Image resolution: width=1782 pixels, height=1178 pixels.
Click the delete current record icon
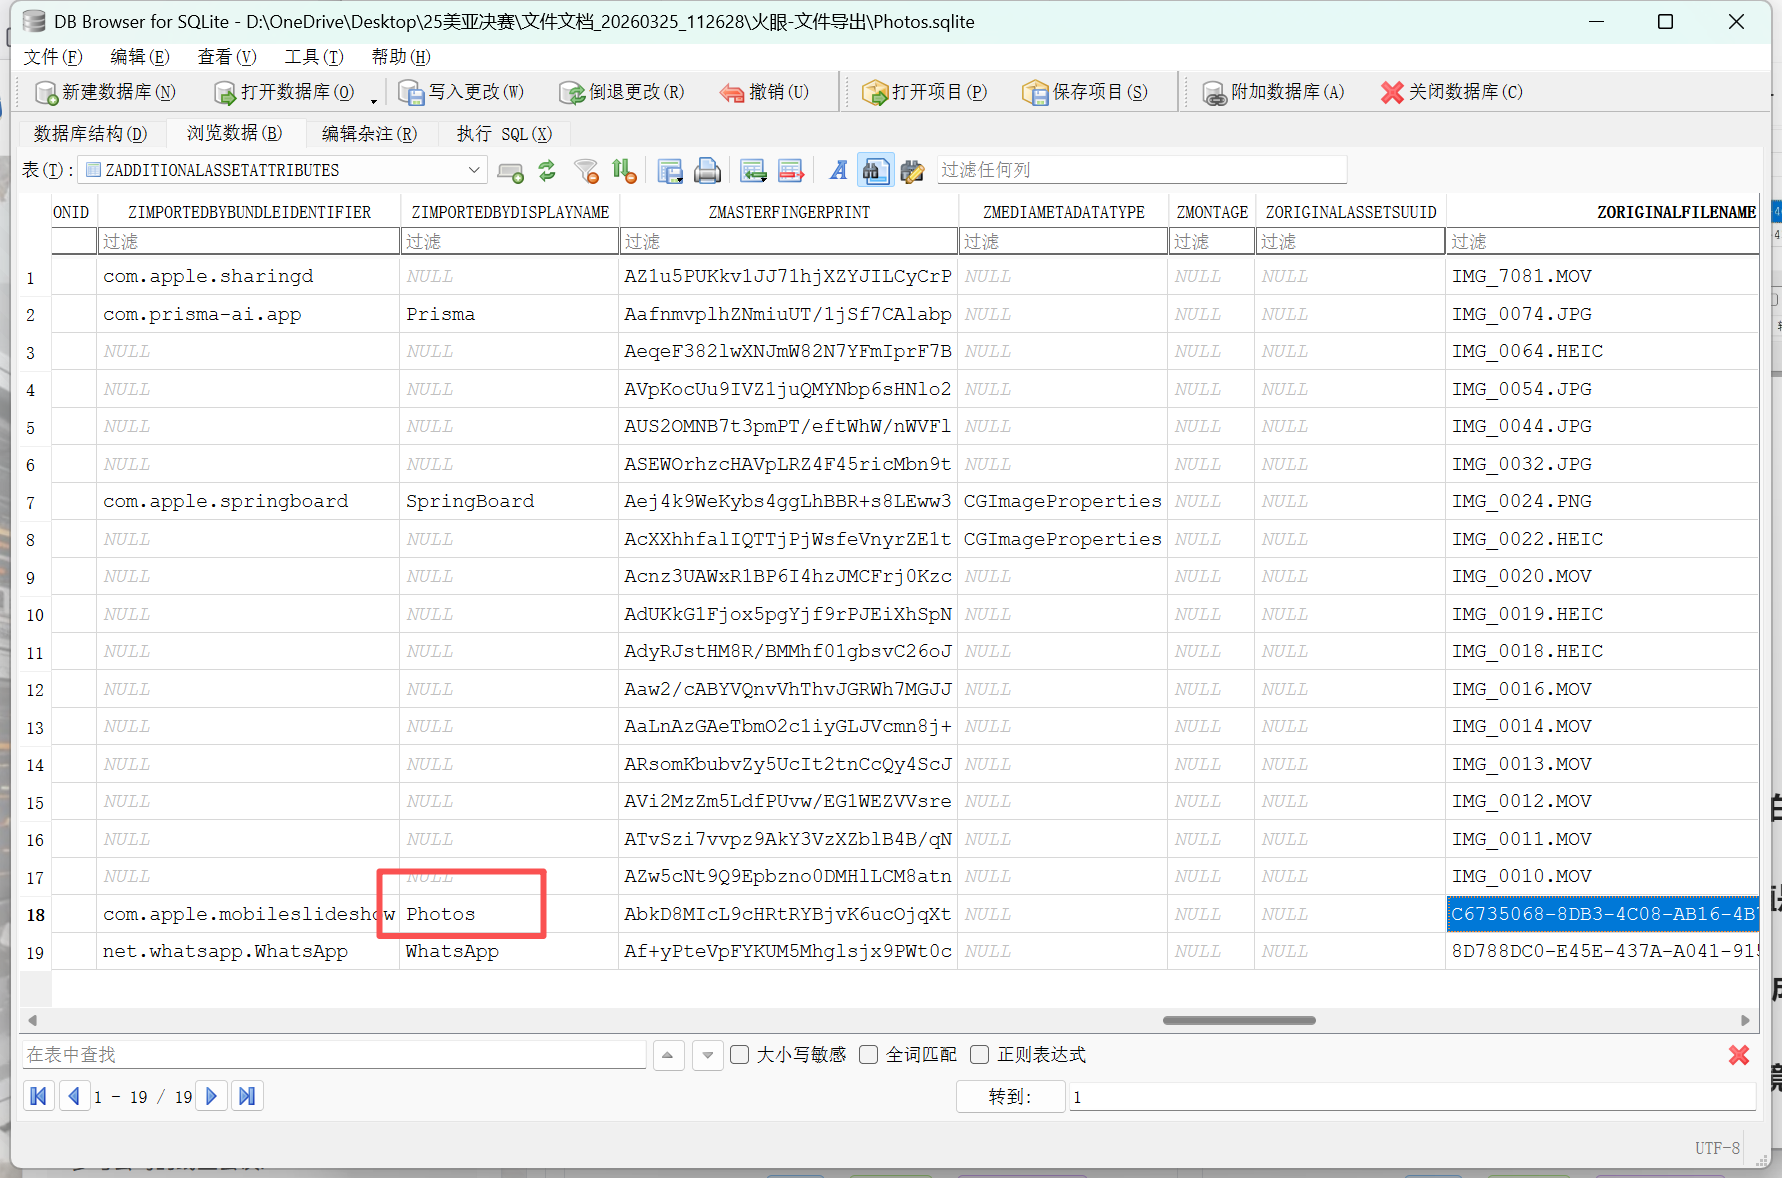pos(791,171)
